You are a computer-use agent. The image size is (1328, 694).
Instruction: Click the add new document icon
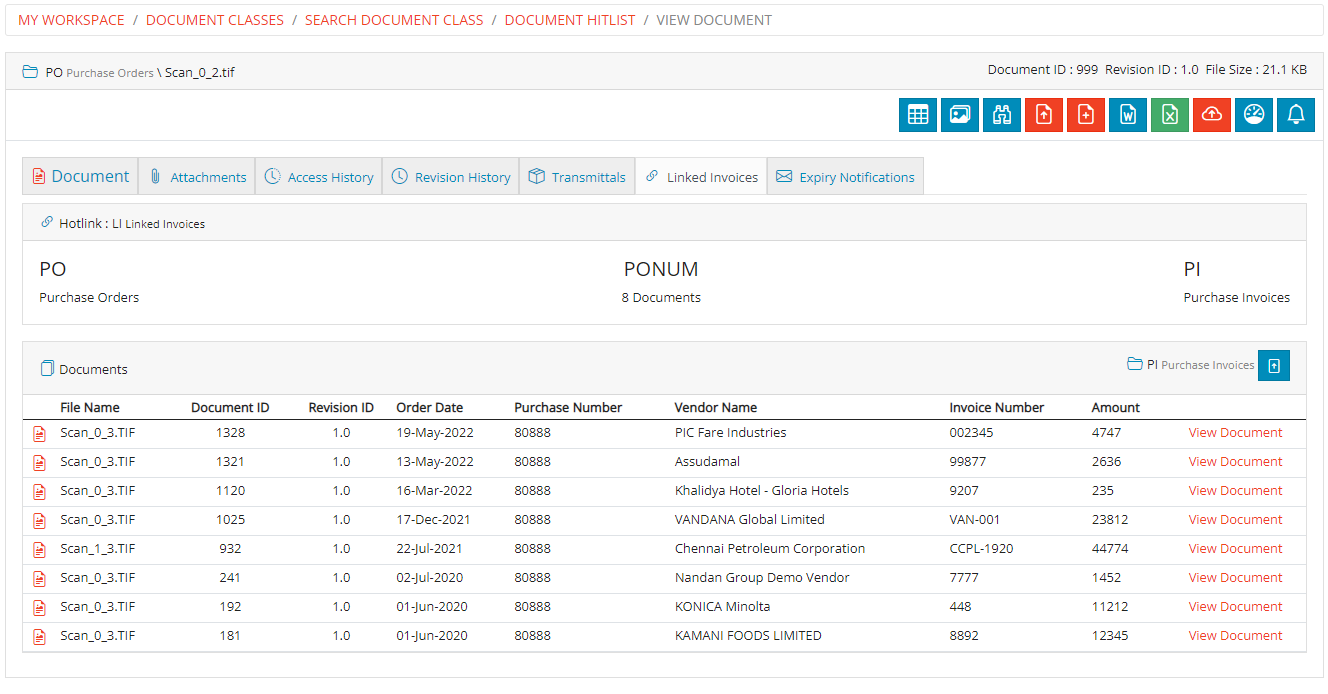click(x=1086, y=114)
